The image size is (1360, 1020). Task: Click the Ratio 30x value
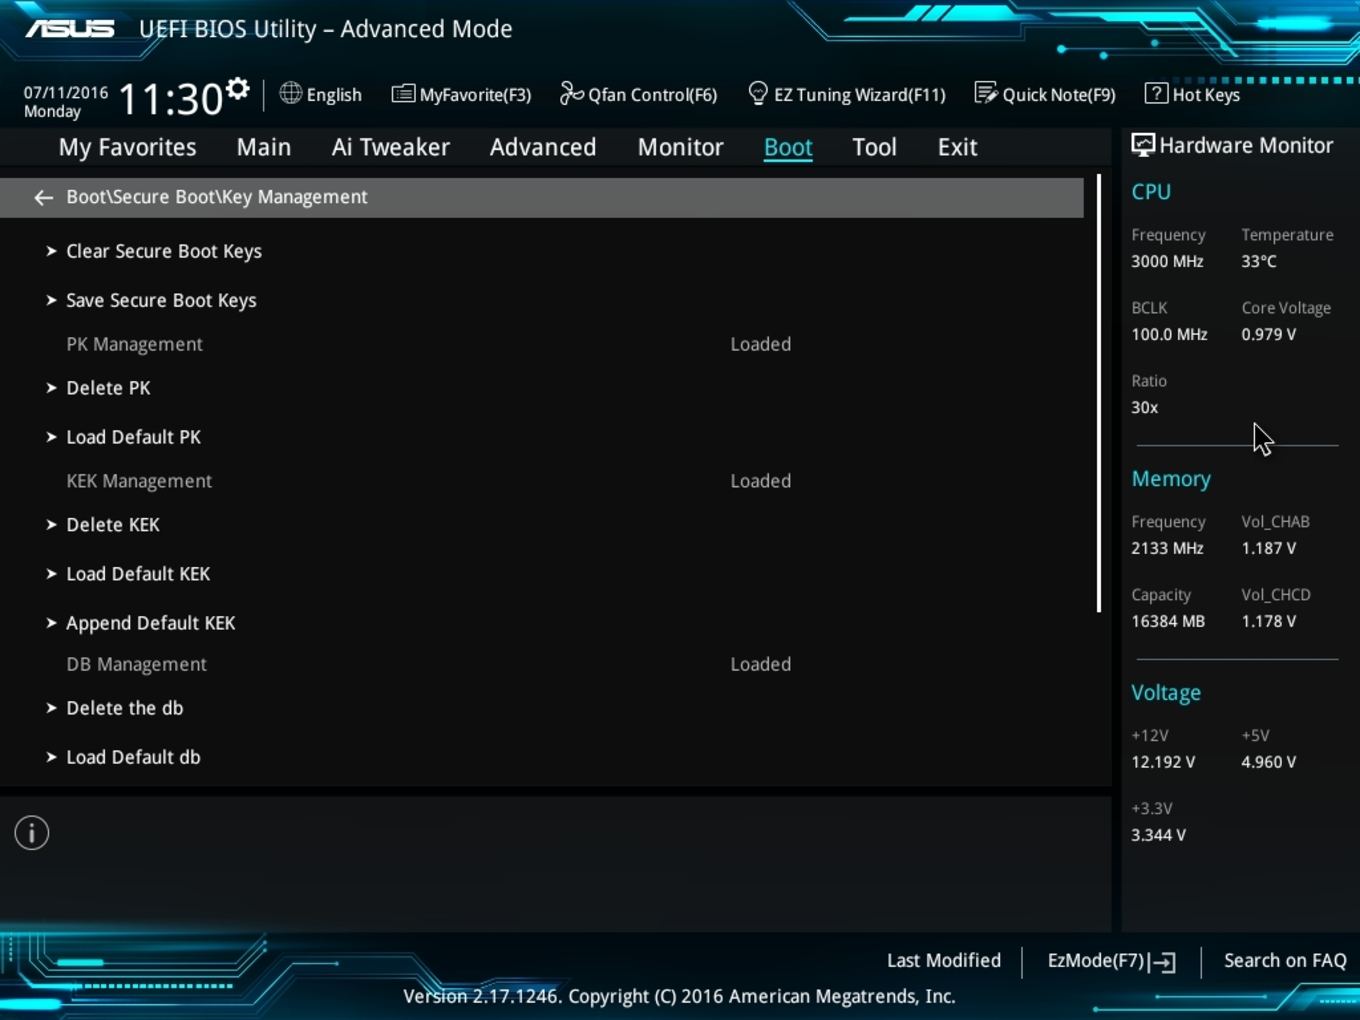click(1144, 407)
